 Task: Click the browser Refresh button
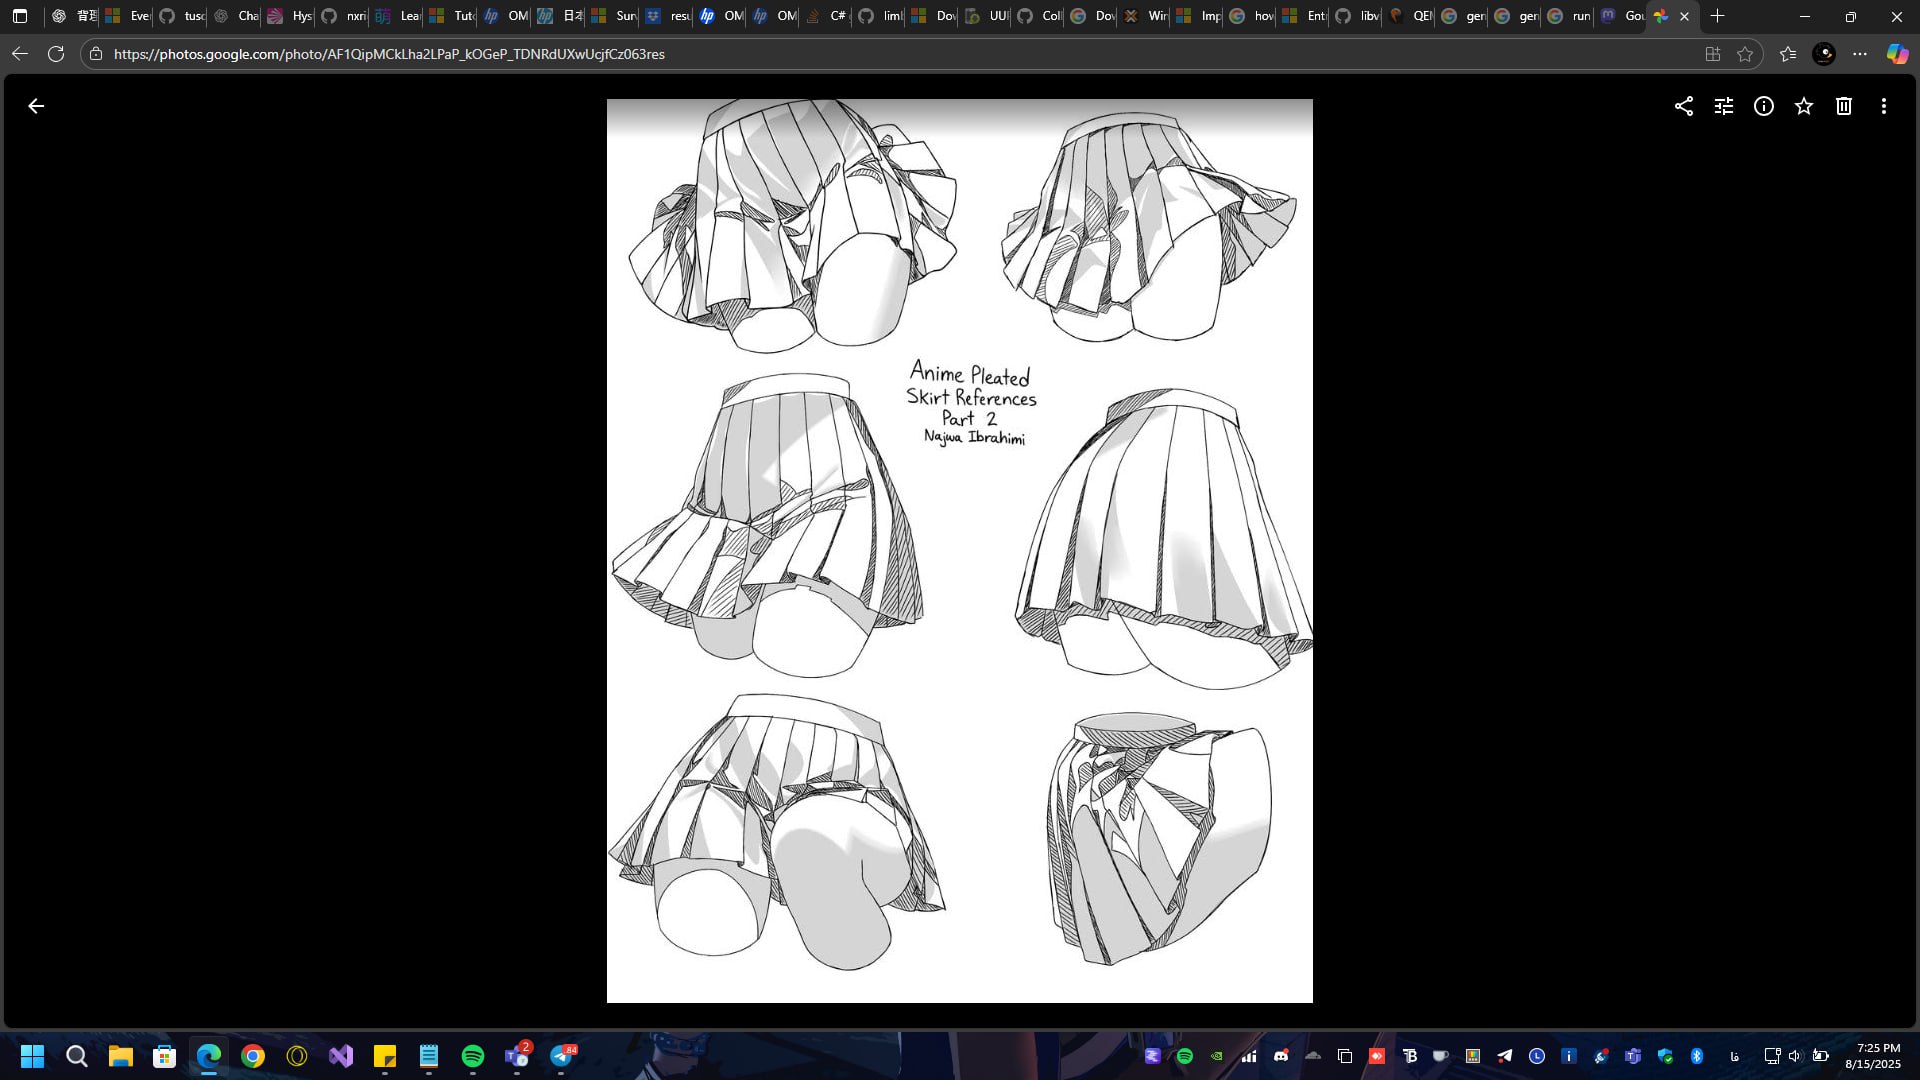(56, 54)
